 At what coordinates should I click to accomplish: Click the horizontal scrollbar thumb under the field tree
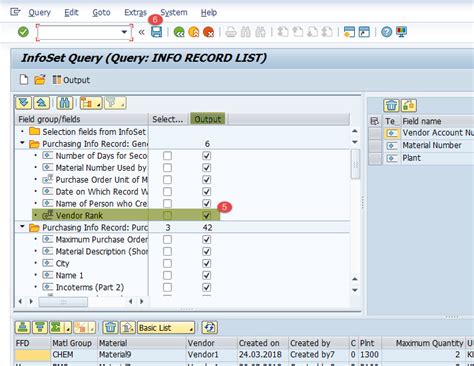pos(63,302)
